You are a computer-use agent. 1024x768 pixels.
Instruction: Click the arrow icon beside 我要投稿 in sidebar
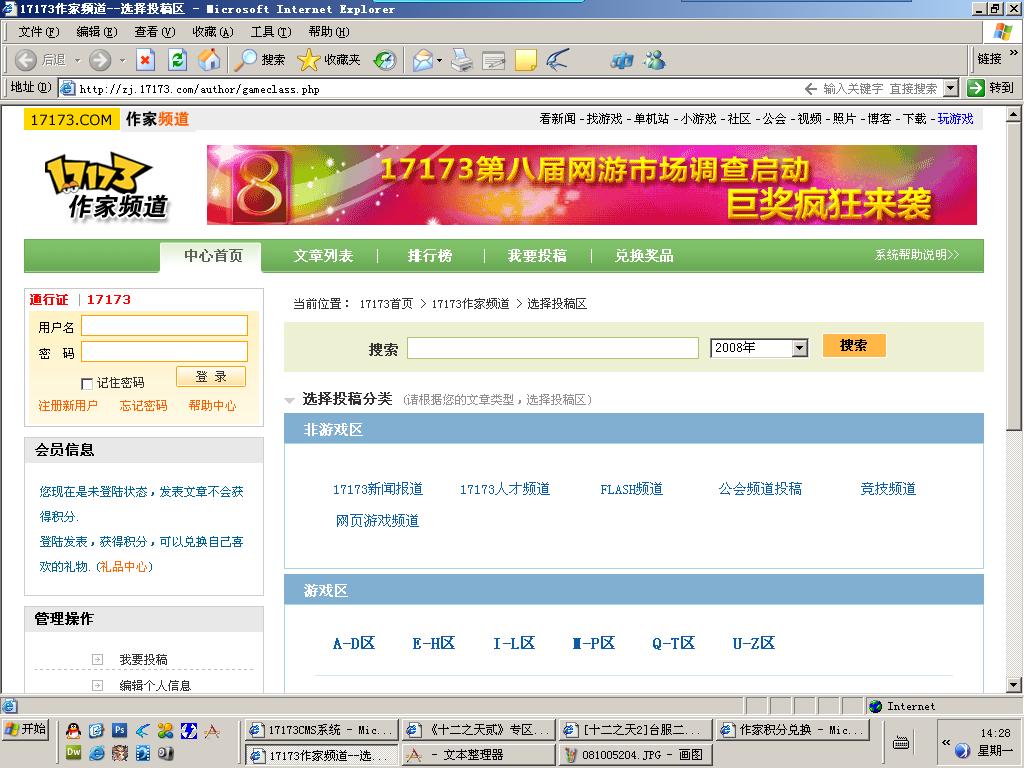[x=97, y=660]
